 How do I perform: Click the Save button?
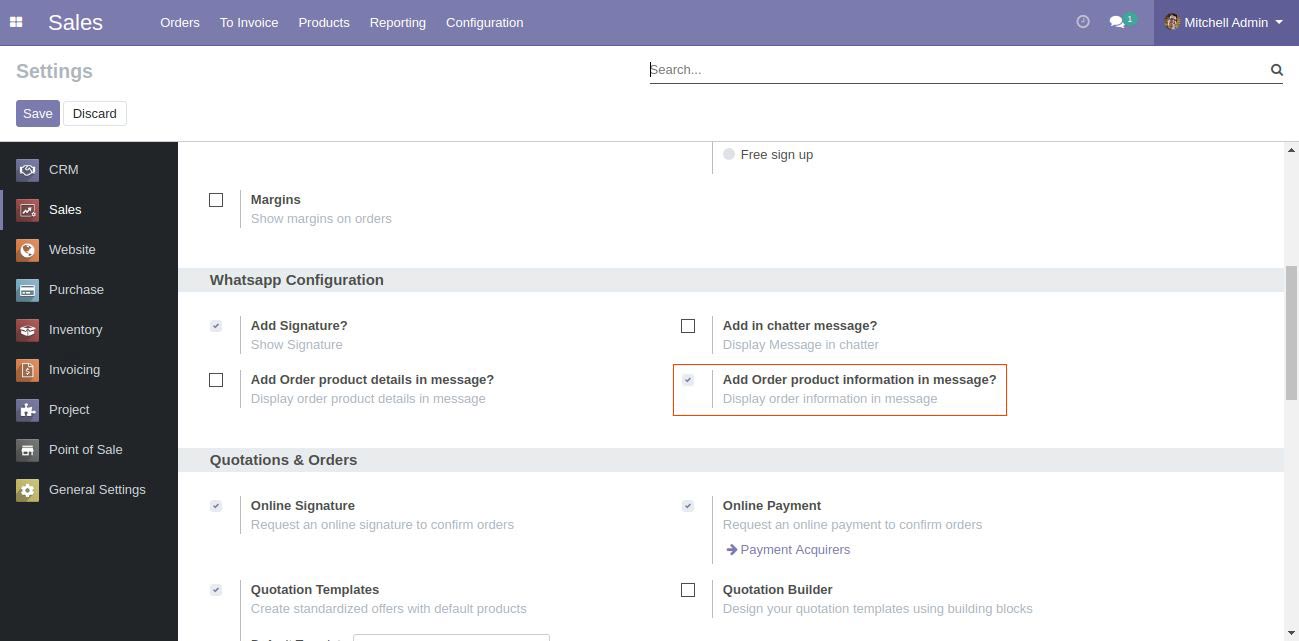[37, 113]
